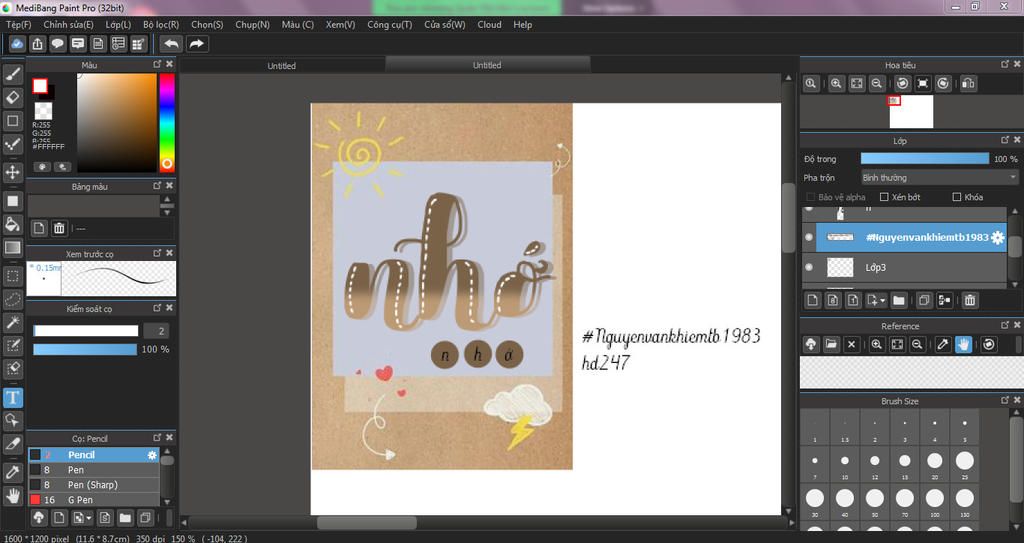Toggle the Bảo vệ alpha checkbox
1024x543 pixels.
tap(810, 197)
